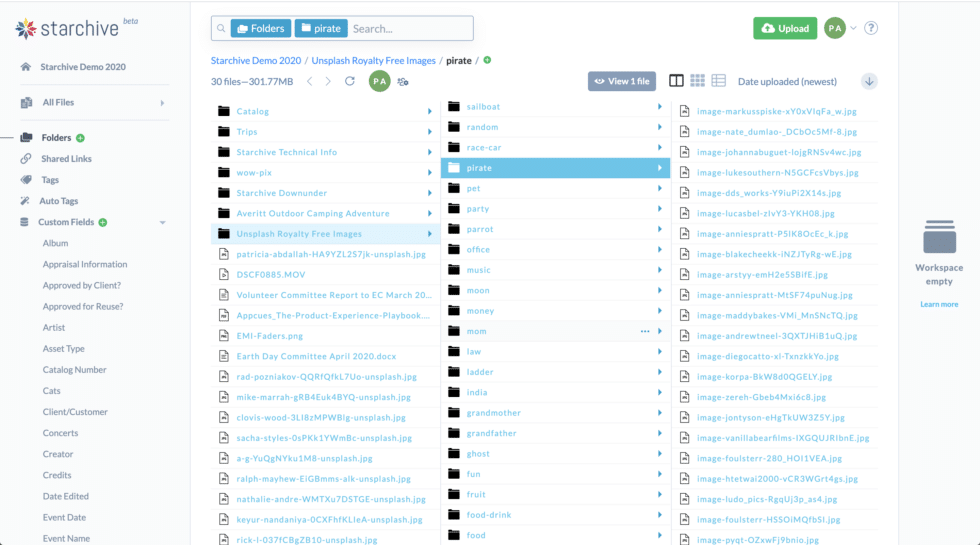Click the PA owner avatar by file count
980x545 pixels.
(379, 81)
